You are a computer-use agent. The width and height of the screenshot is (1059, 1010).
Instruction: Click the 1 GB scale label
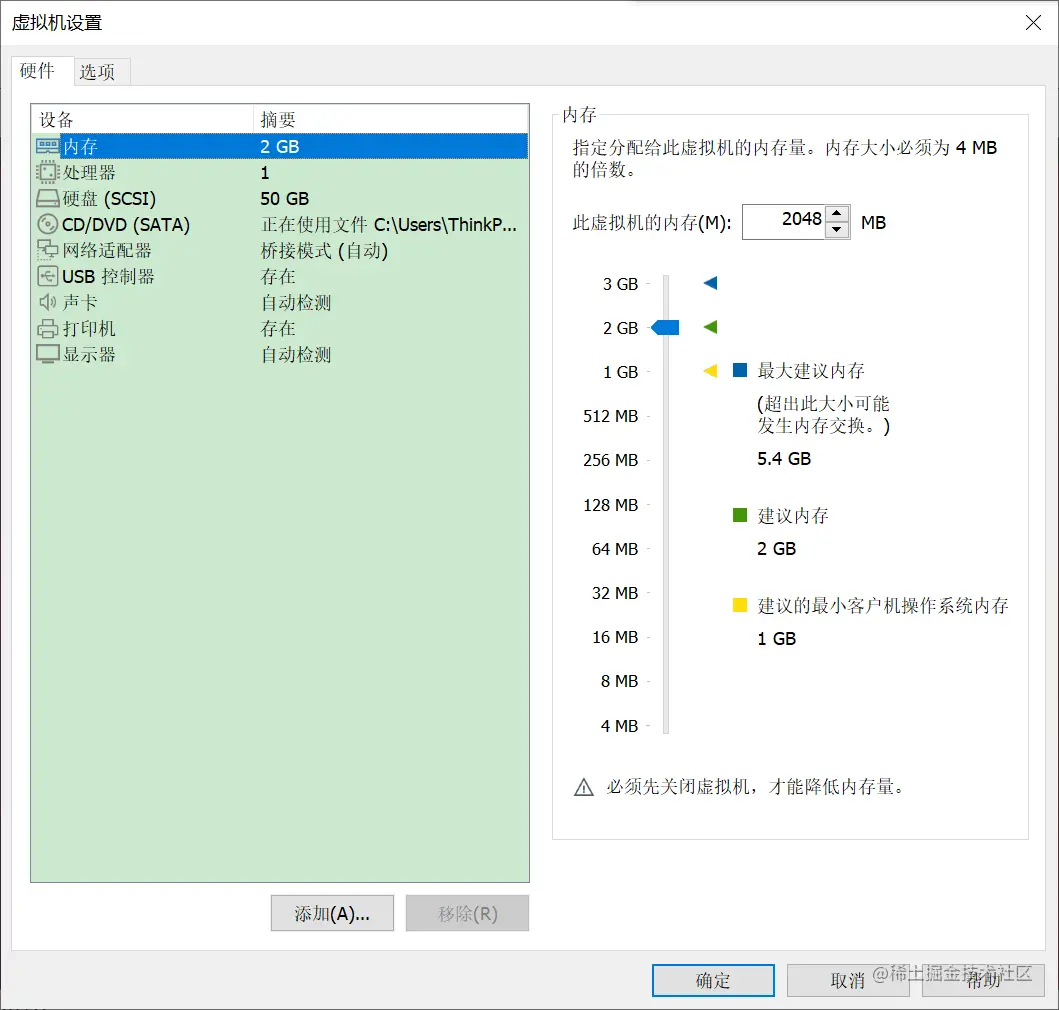click(620, 372)
